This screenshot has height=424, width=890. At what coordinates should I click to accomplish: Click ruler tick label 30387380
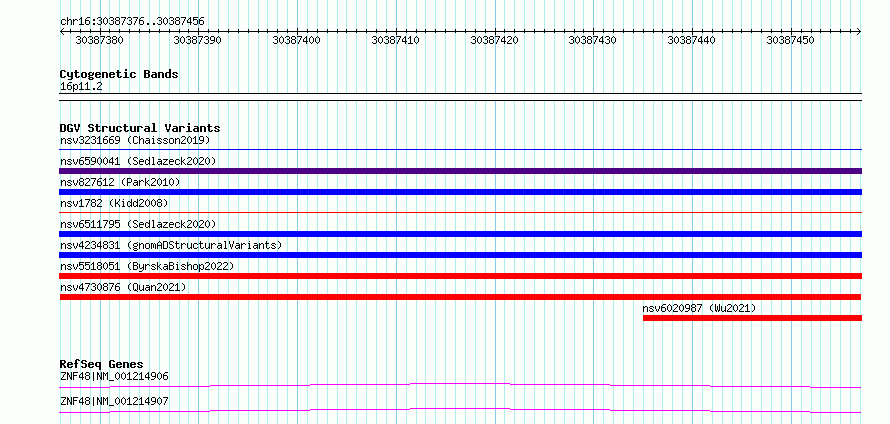(x=99, y=40)
